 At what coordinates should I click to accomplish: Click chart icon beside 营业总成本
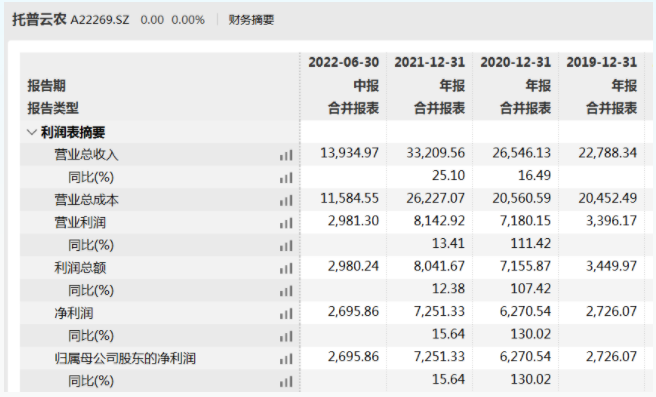tap(286, 200)
